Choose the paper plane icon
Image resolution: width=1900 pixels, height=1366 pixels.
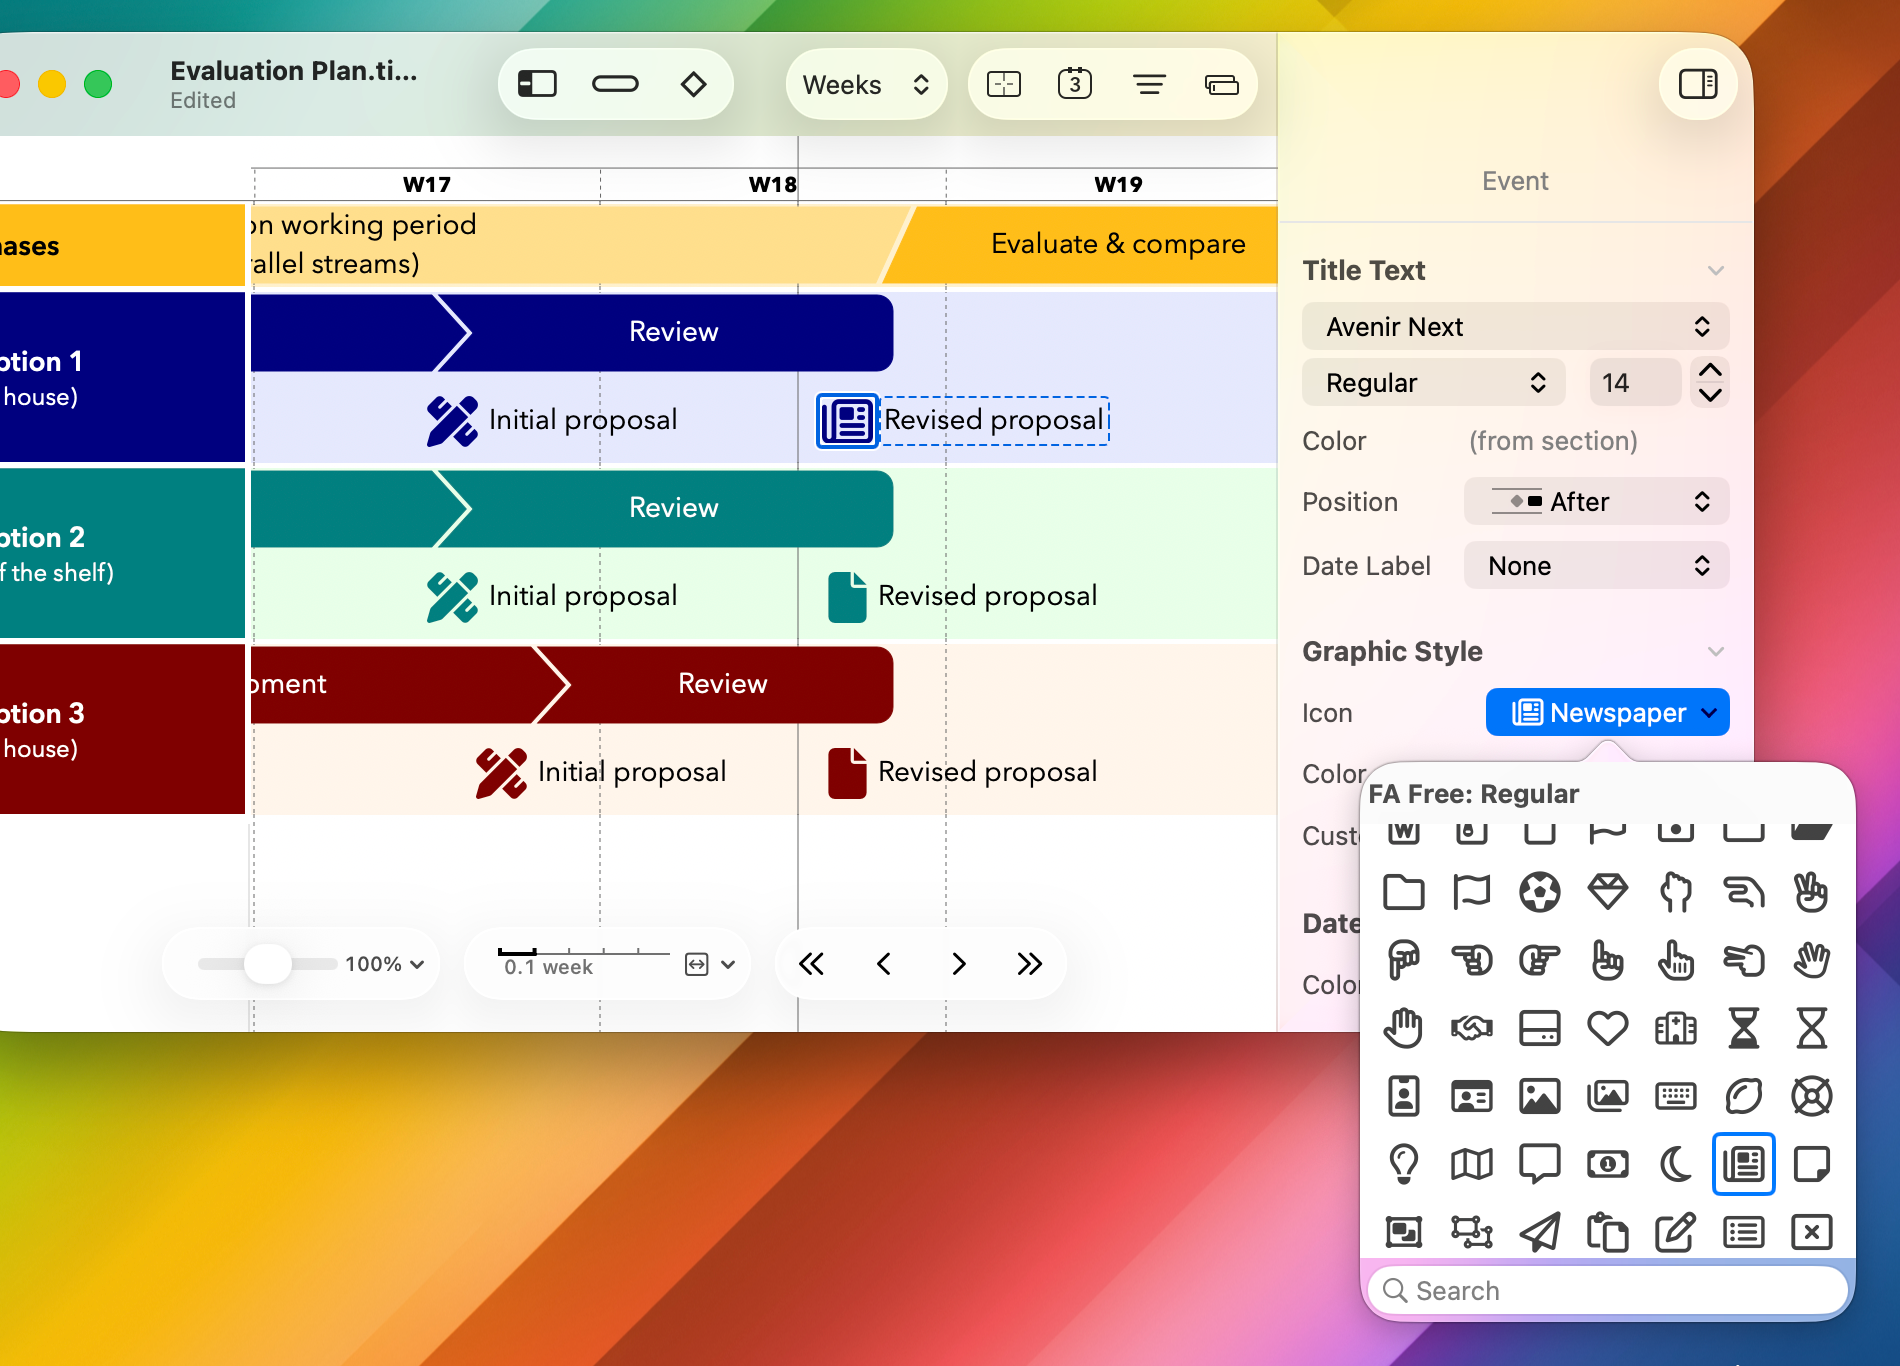tap(1540, 1231)
